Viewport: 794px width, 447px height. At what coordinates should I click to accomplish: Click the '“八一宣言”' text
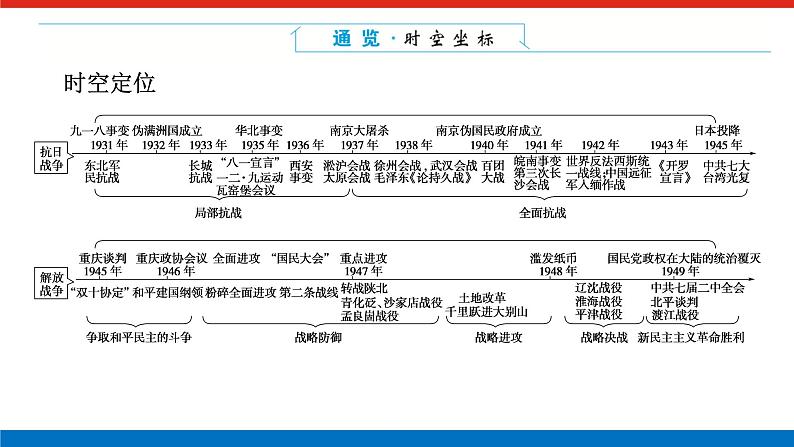(x=250, y=163)
